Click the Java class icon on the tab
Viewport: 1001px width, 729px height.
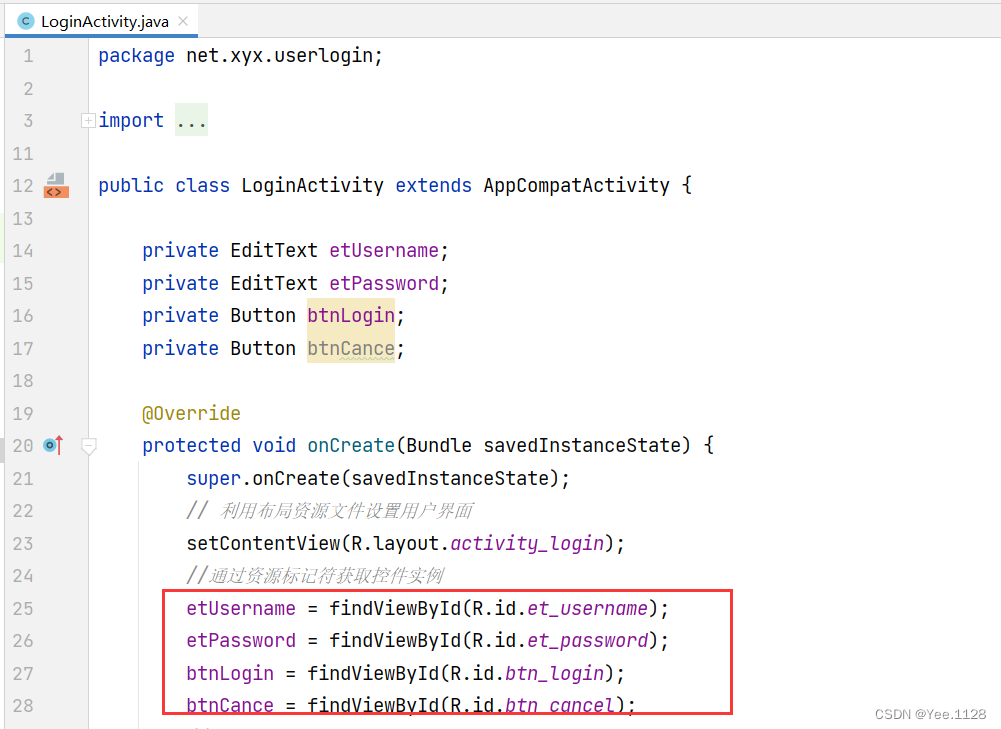(x=26, y=21)
